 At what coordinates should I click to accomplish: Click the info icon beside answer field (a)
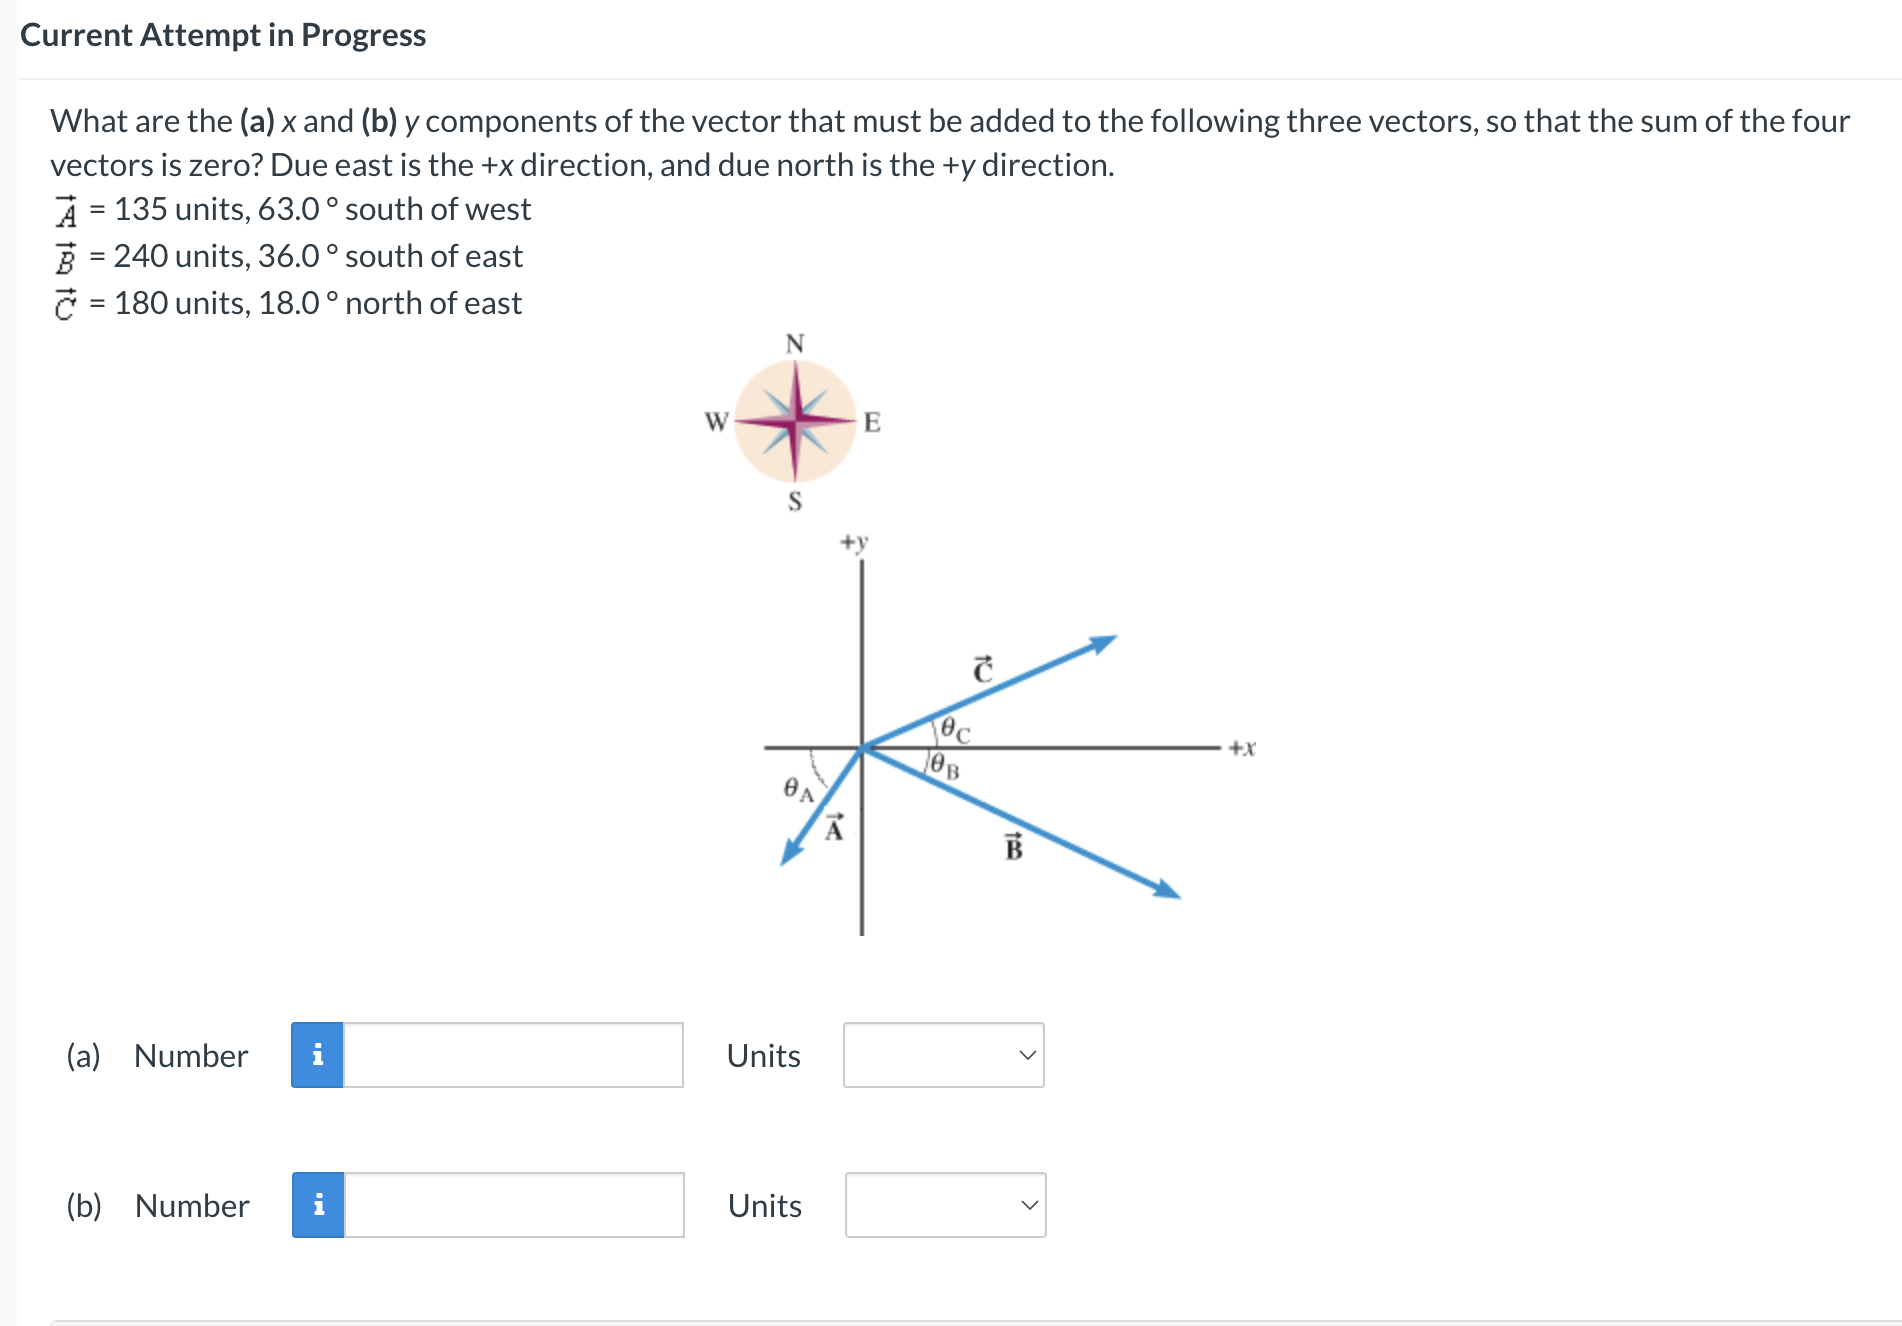coord(318,1055)
